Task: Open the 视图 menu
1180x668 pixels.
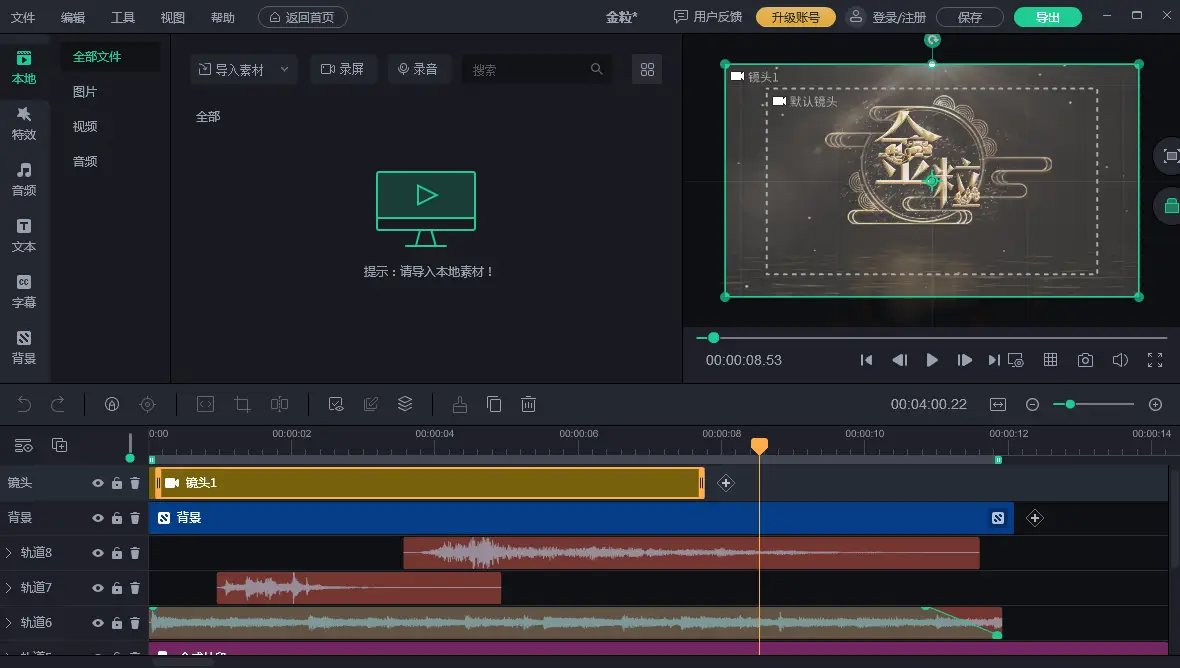Action: (x=173, y=17)
